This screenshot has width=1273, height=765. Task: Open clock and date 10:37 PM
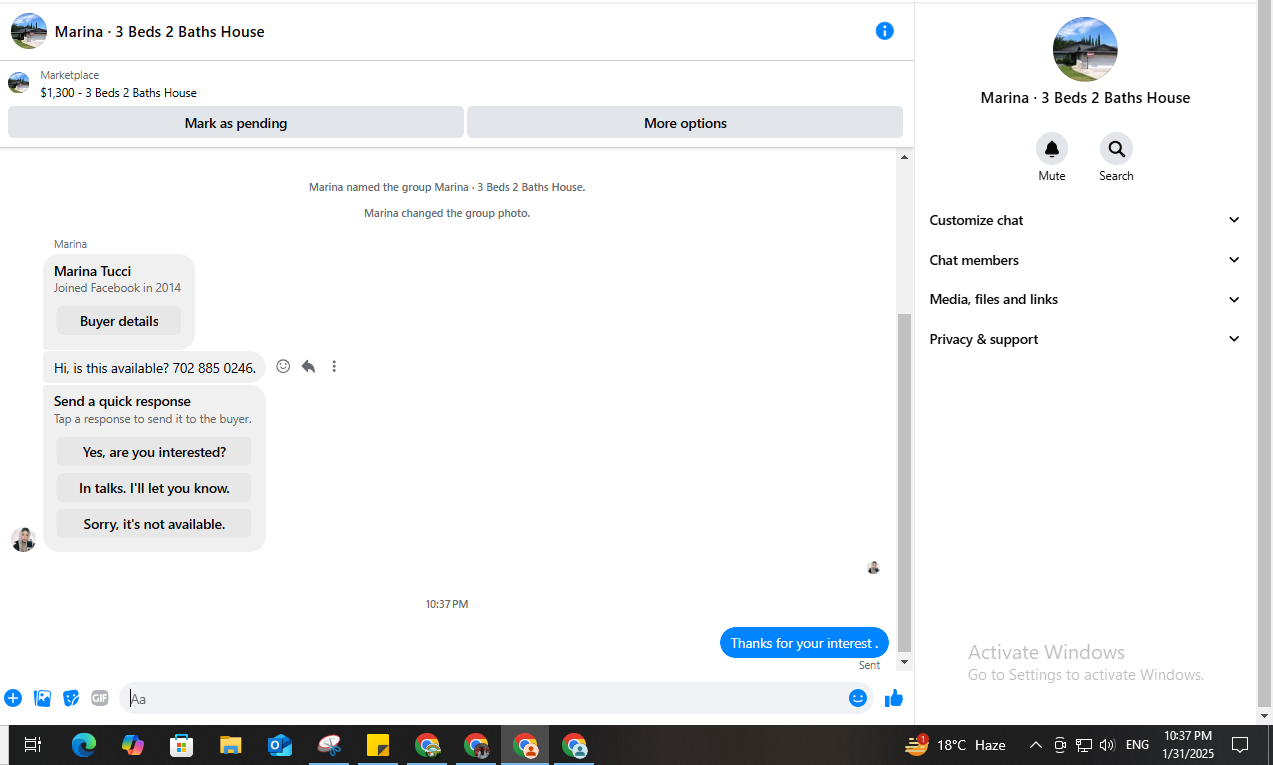[1188, 745]
